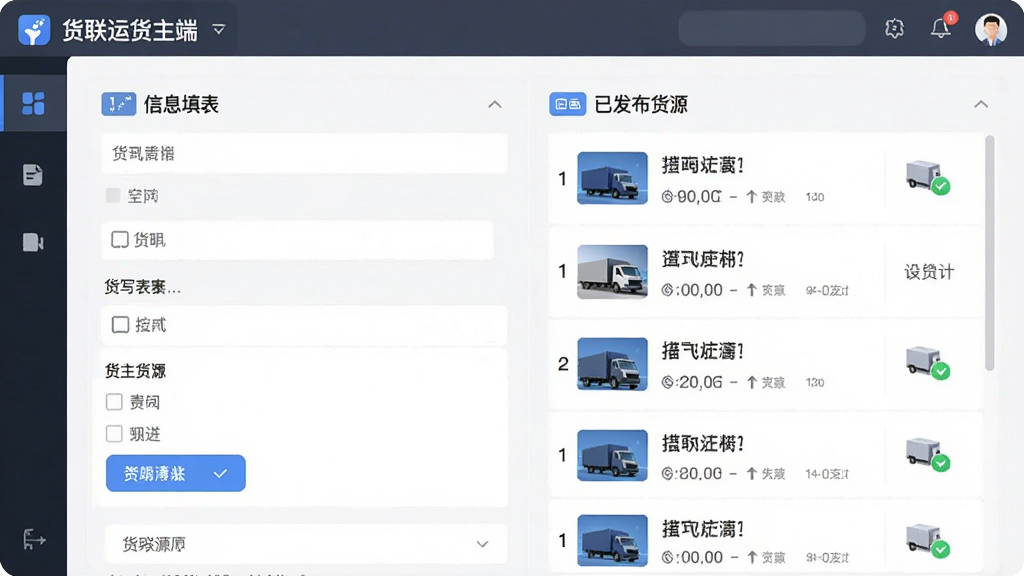
Task: Collapse the 信息填表 panel
Action: (x=495, y=104)
